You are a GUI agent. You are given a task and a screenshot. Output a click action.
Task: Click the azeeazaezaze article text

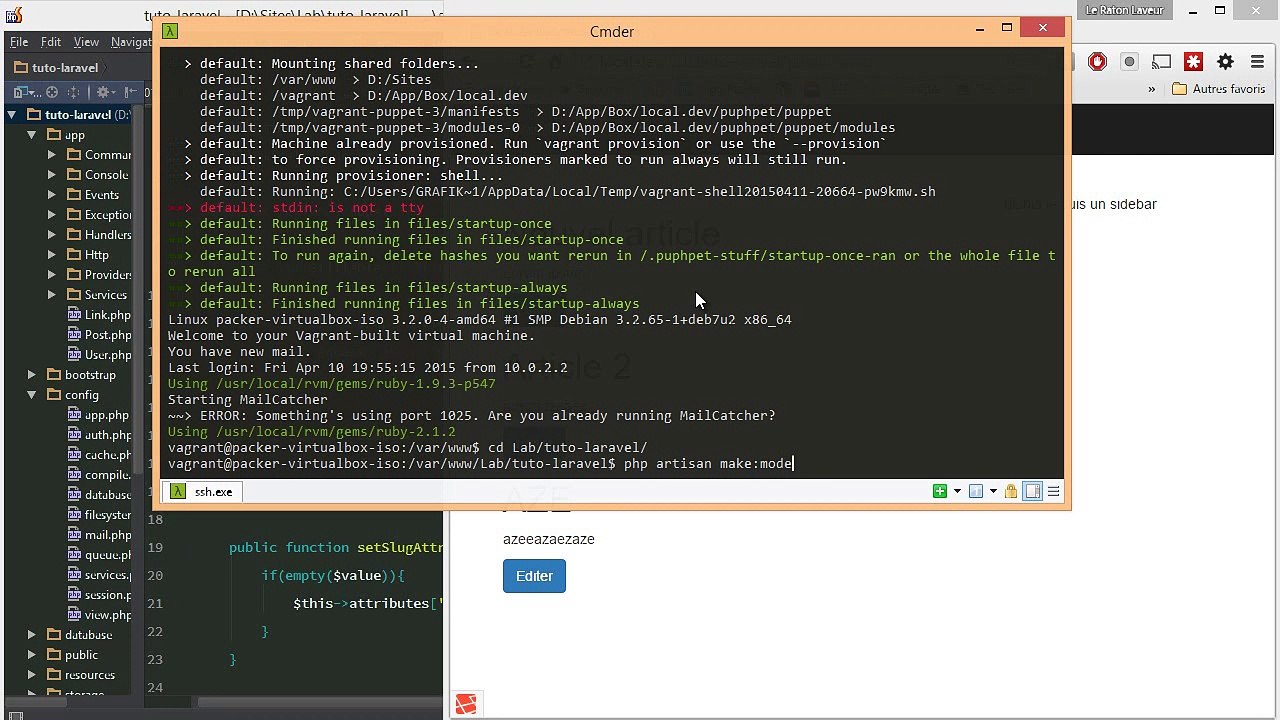point(549,539)
